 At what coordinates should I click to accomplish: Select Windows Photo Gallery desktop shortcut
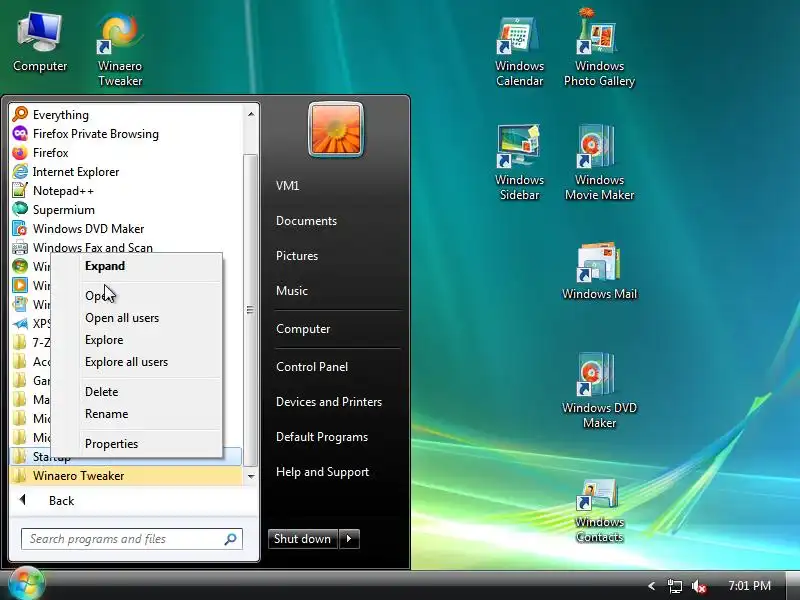(599, 48)
